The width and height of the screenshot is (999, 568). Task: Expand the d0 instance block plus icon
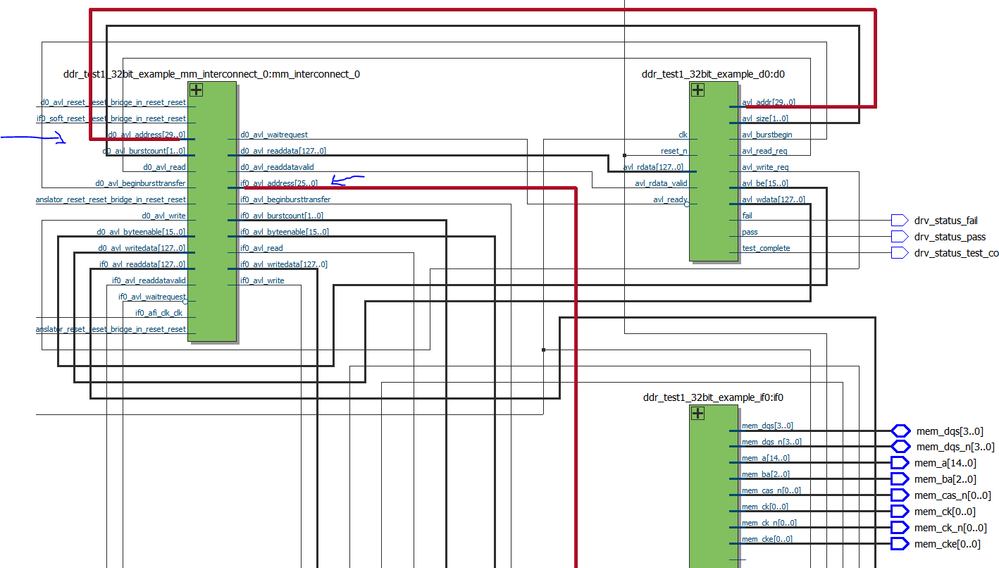(698, 90)
